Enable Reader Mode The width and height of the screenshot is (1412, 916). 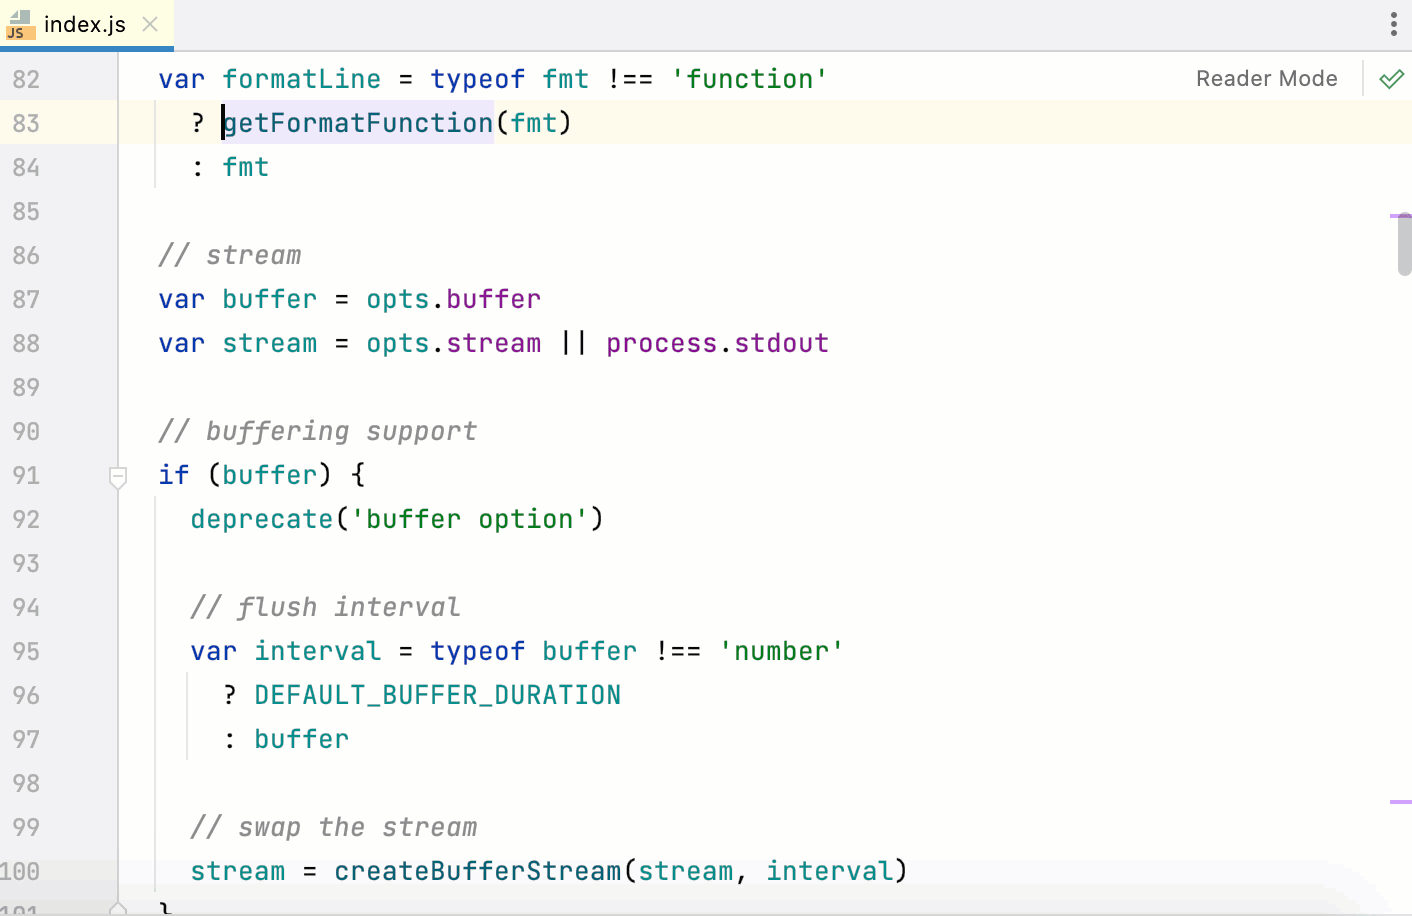(1266, 78)
